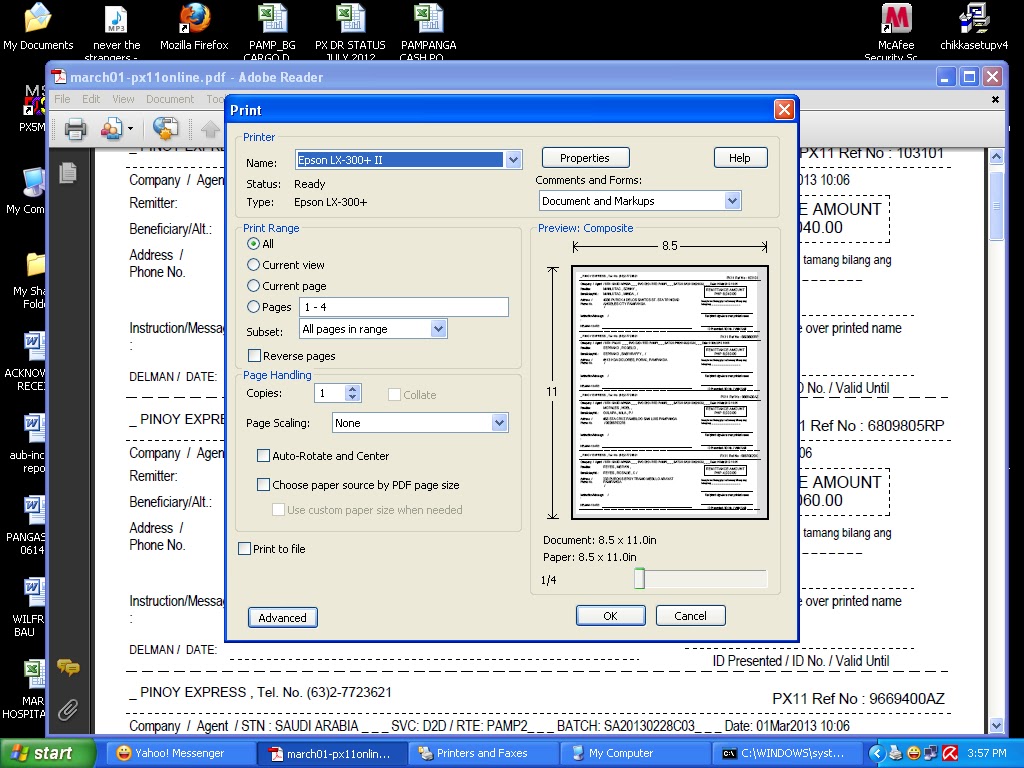Close the Print dialog with red X
This screenshot has width=1024, height=768.
tap(784, 110)
